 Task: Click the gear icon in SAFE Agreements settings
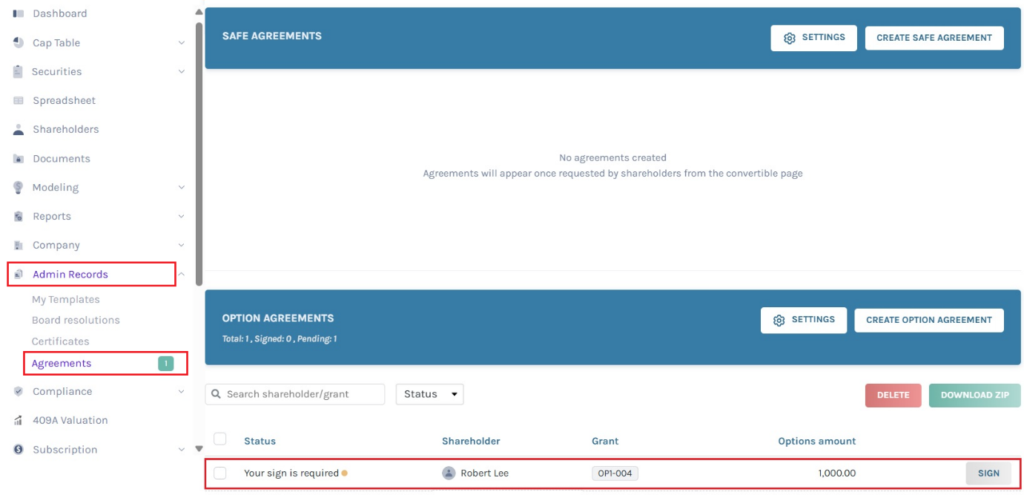[x=790, y=38]
